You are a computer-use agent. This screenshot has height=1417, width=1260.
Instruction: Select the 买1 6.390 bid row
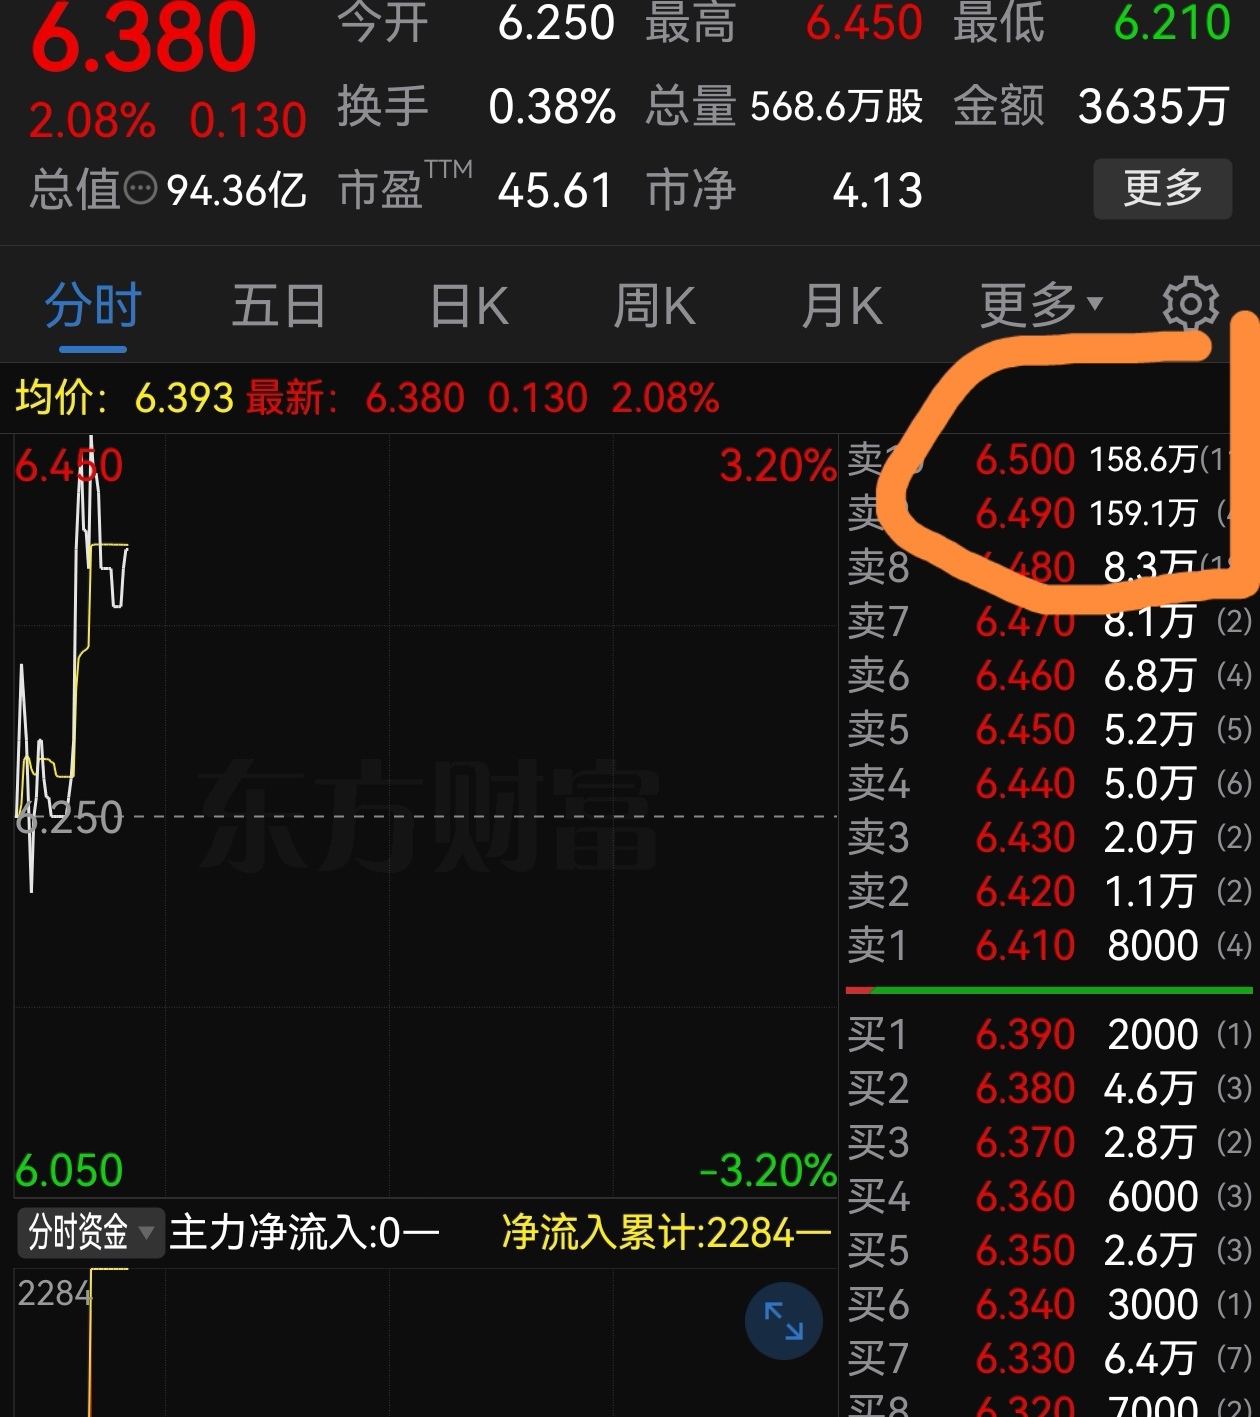[x=1049, y=1034]
